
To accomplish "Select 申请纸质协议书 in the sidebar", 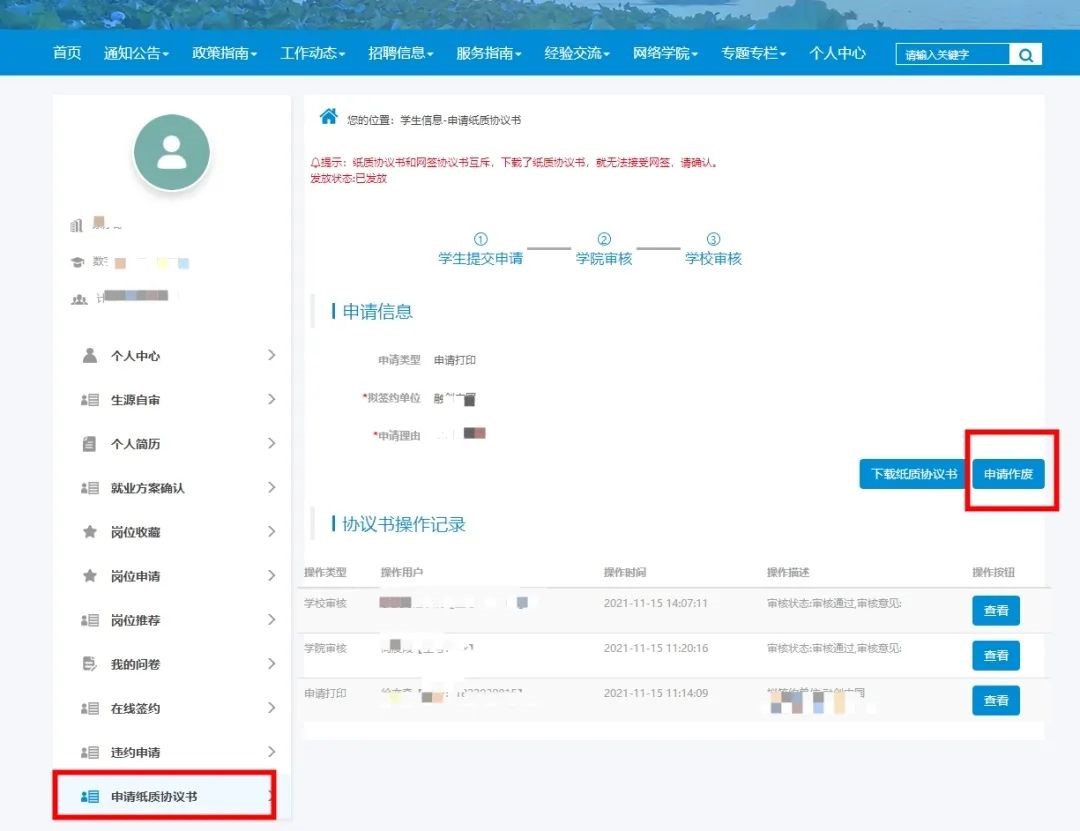I will point(154,797).
